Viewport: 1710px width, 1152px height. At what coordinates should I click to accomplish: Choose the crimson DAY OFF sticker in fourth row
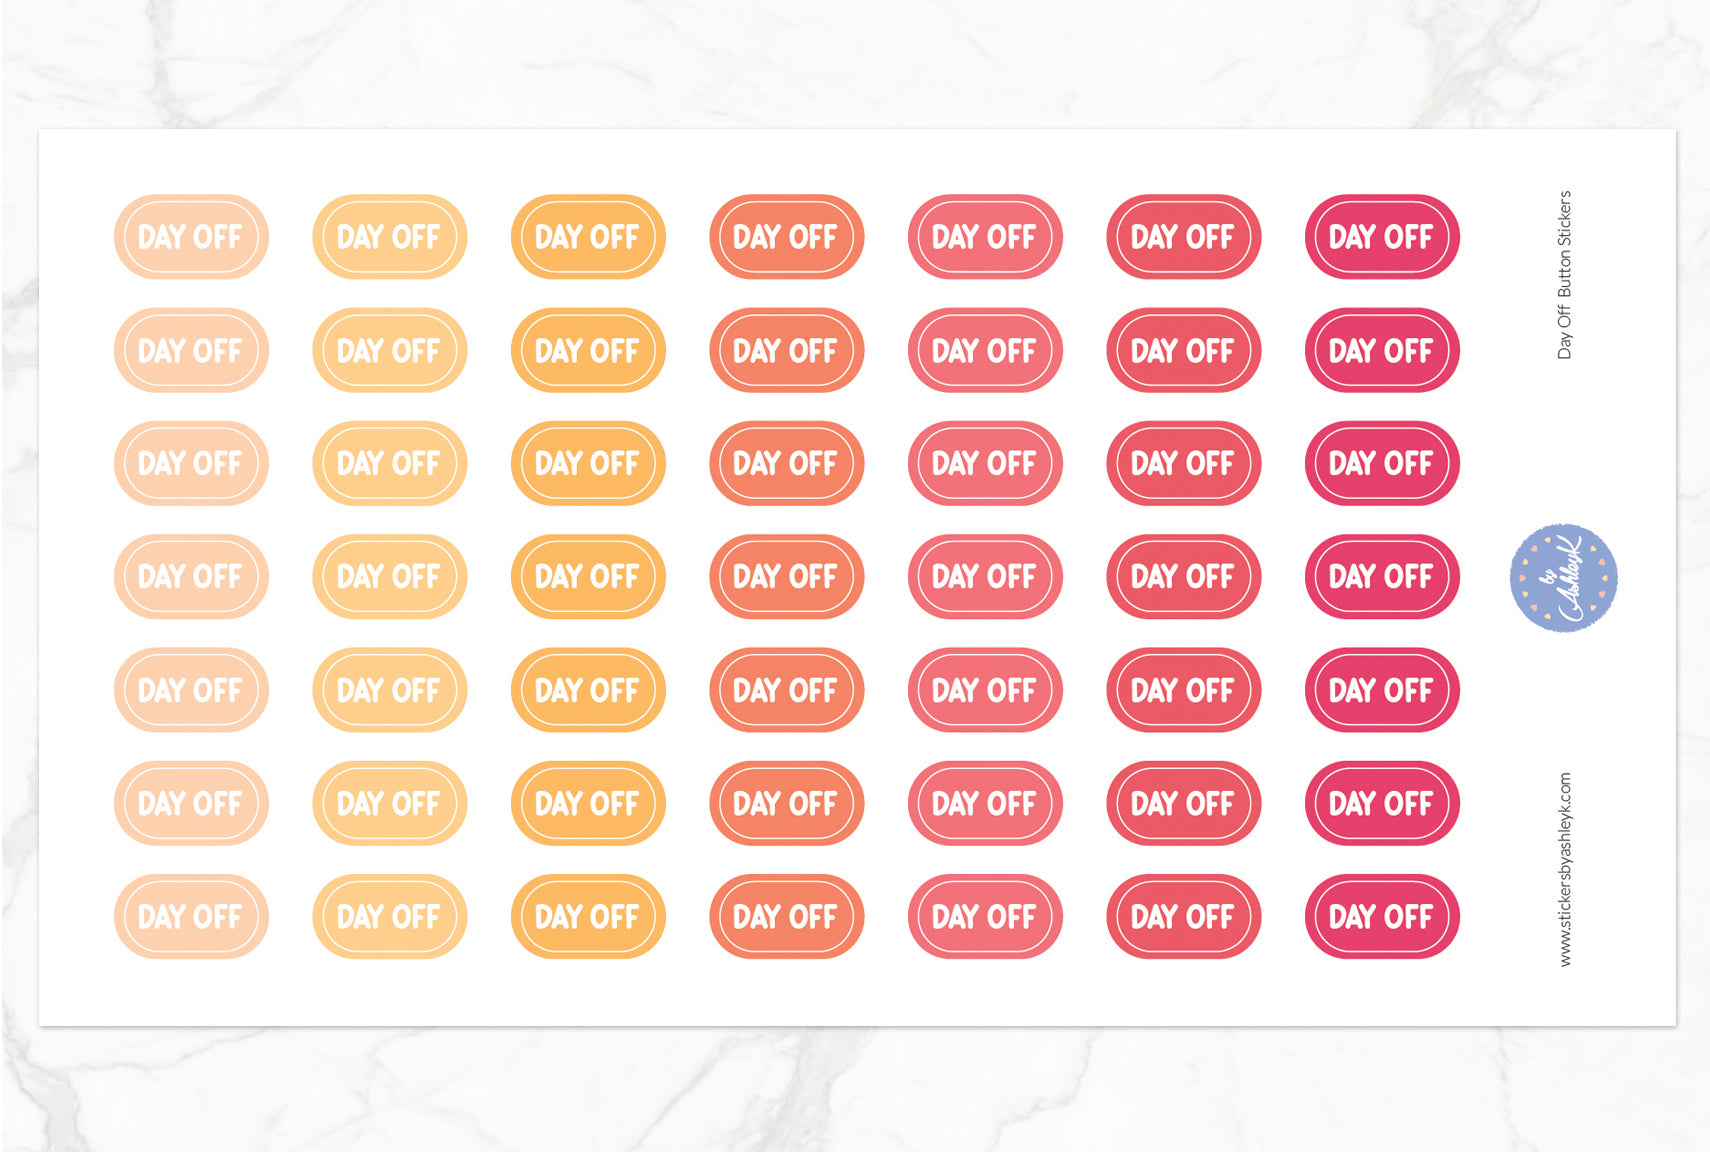1381,577
